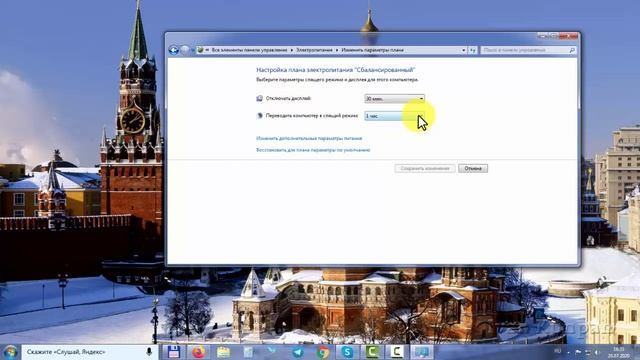Click the sleep moon icon beside 'Переводить компьютер'
Viewport: 640px width, 360px height.
coord(260,116)
